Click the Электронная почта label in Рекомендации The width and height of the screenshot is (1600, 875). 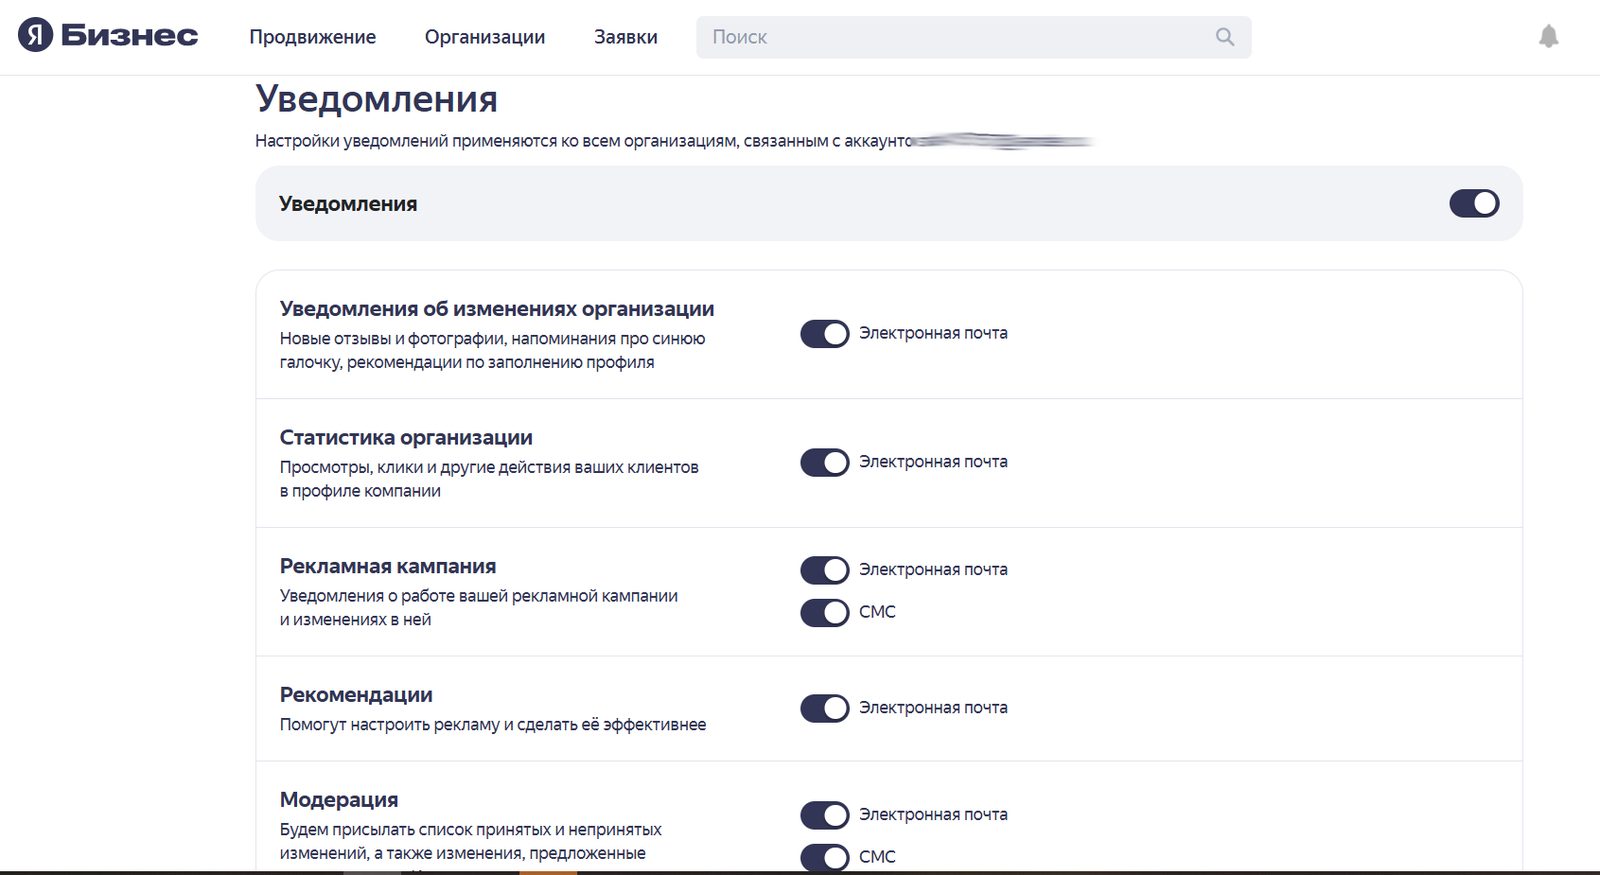[933, 707]
